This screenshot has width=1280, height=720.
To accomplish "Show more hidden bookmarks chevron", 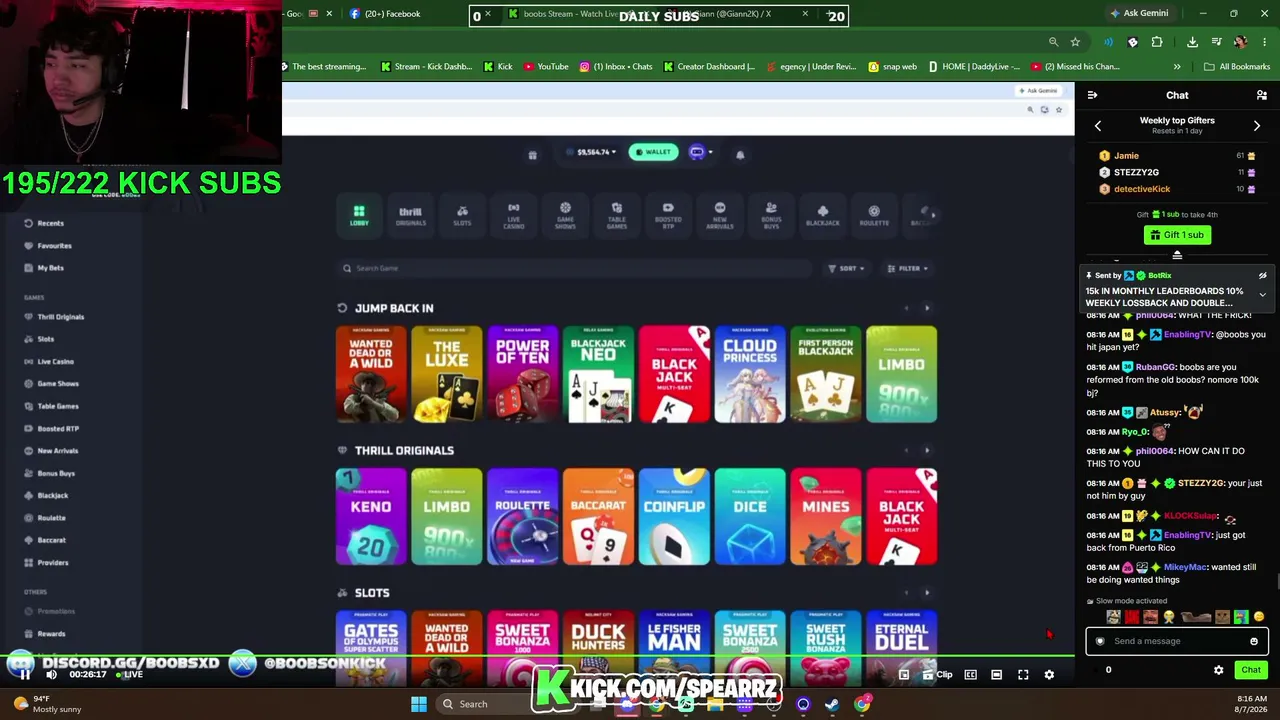I will pos(1177,67).
